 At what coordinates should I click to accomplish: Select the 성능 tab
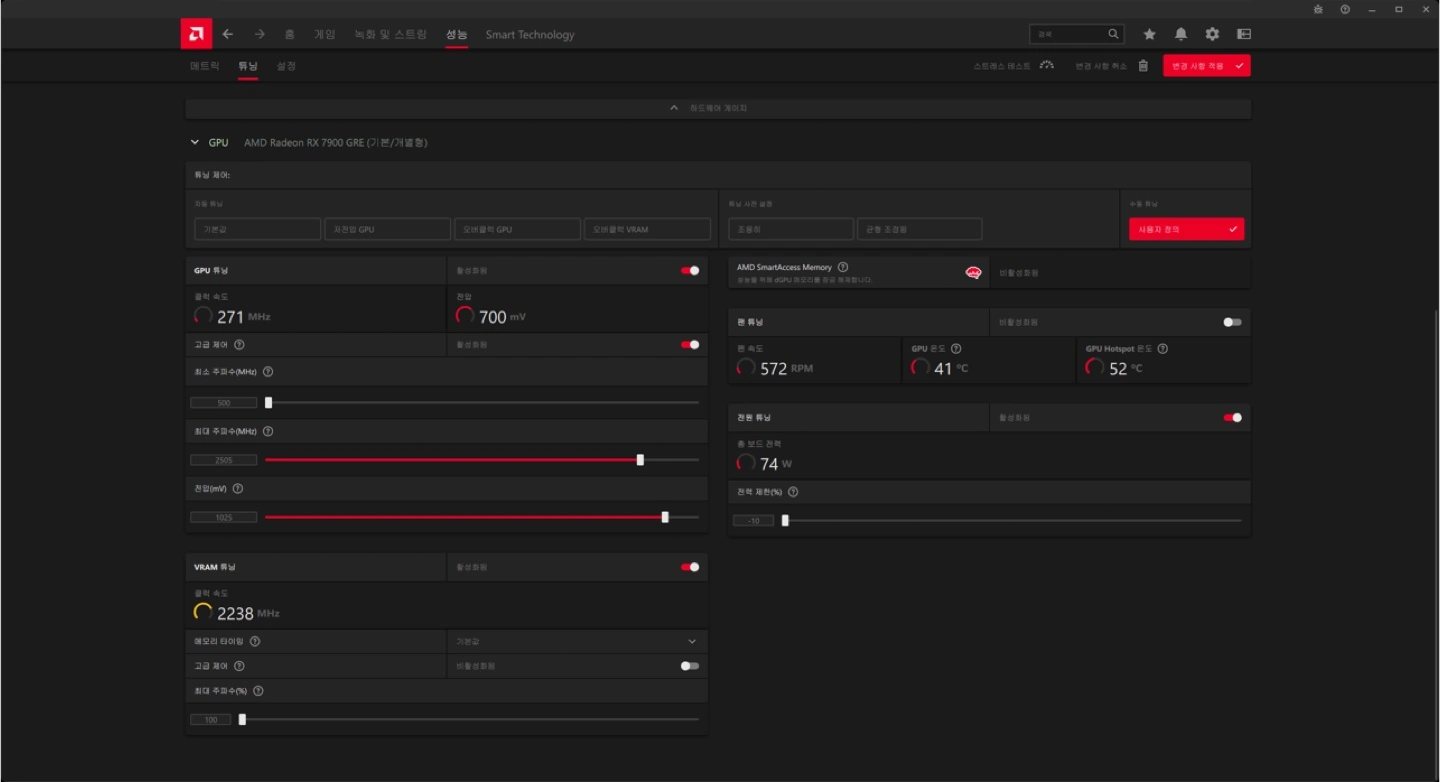456,34
